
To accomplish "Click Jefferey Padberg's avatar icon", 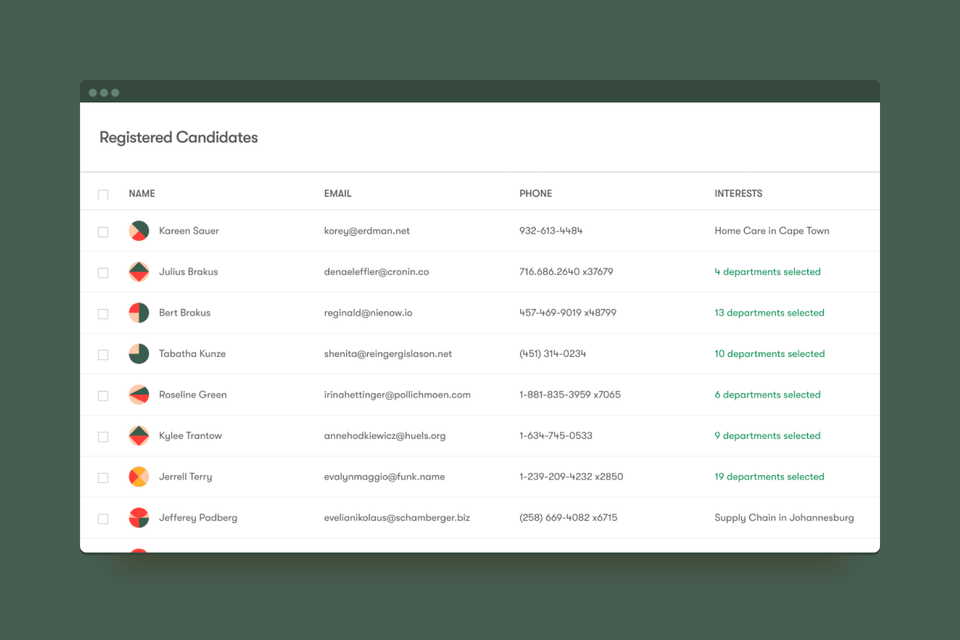I will click(139, 518).
